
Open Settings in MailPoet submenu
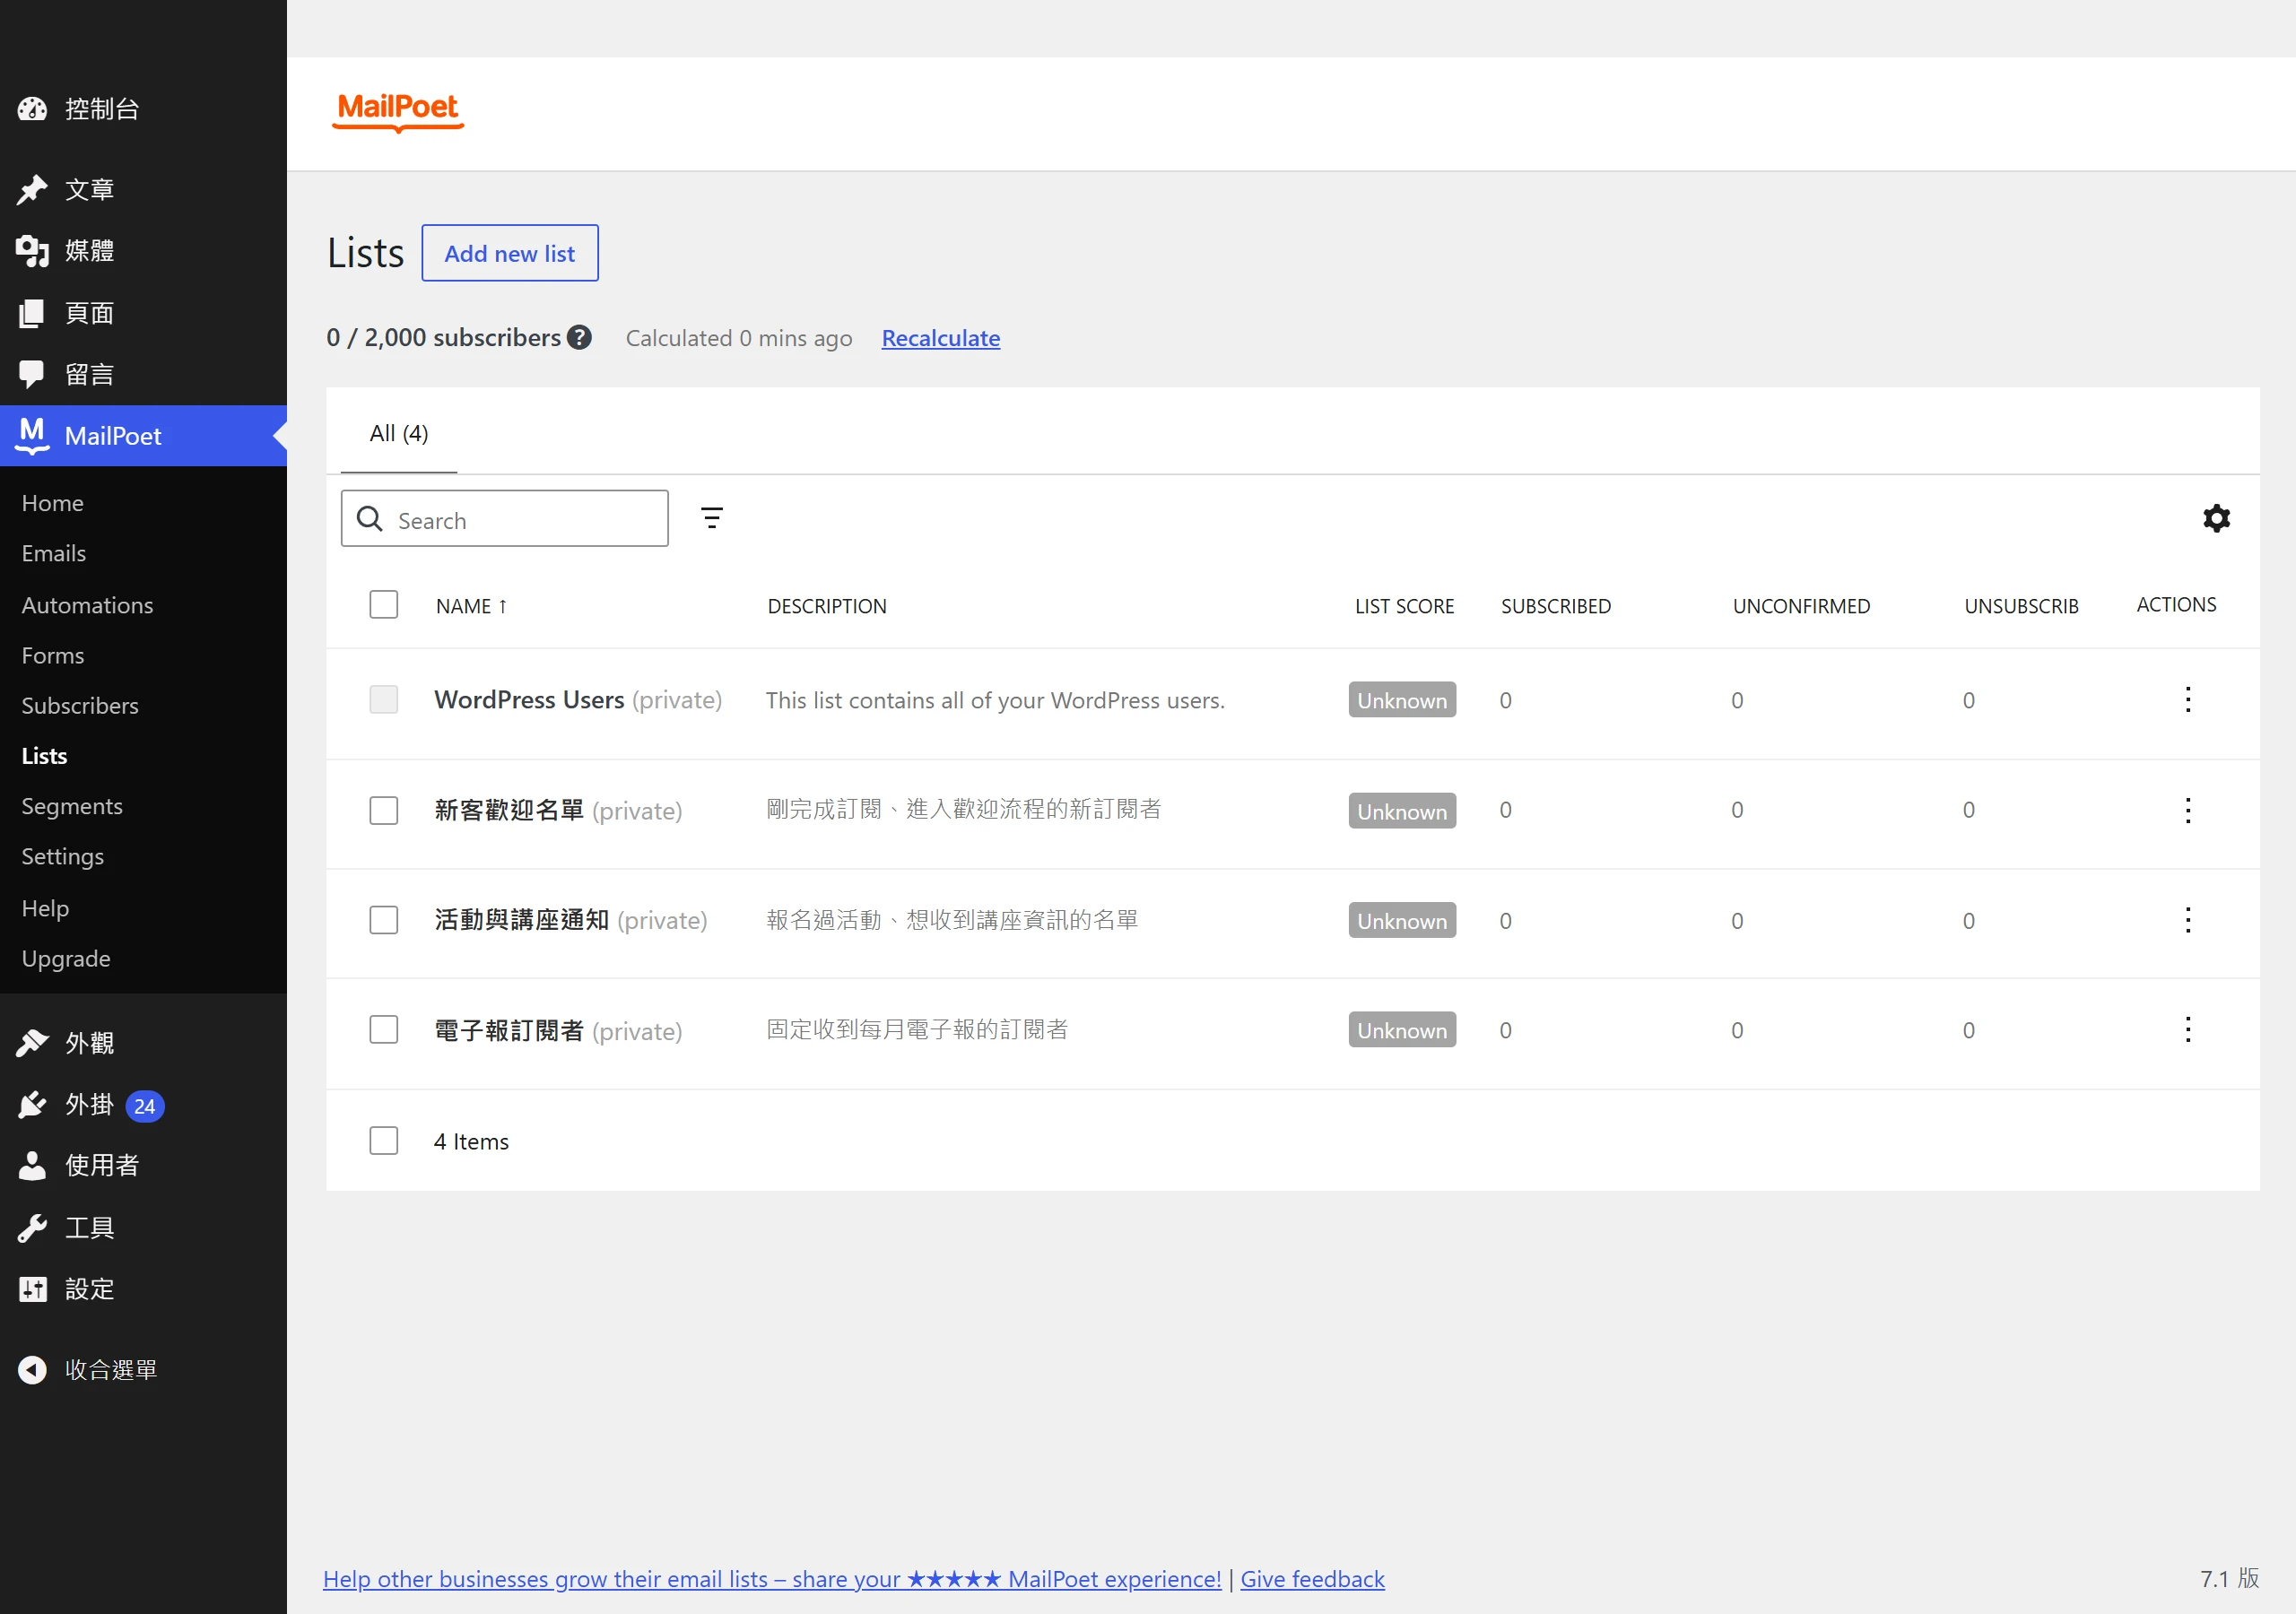coord(63,856)
